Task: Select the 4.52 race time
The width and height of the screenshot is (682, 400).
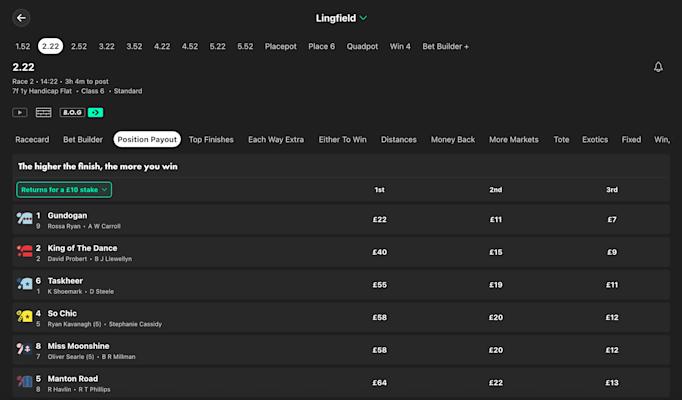Action: [190, 46]
